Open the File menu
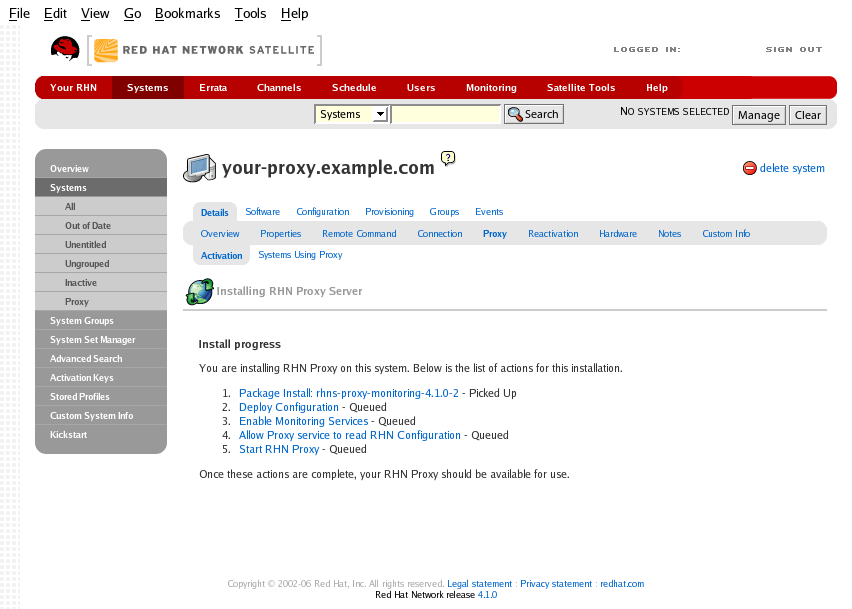The width and height of the screenshot is (852, 609). coord(20,14)
